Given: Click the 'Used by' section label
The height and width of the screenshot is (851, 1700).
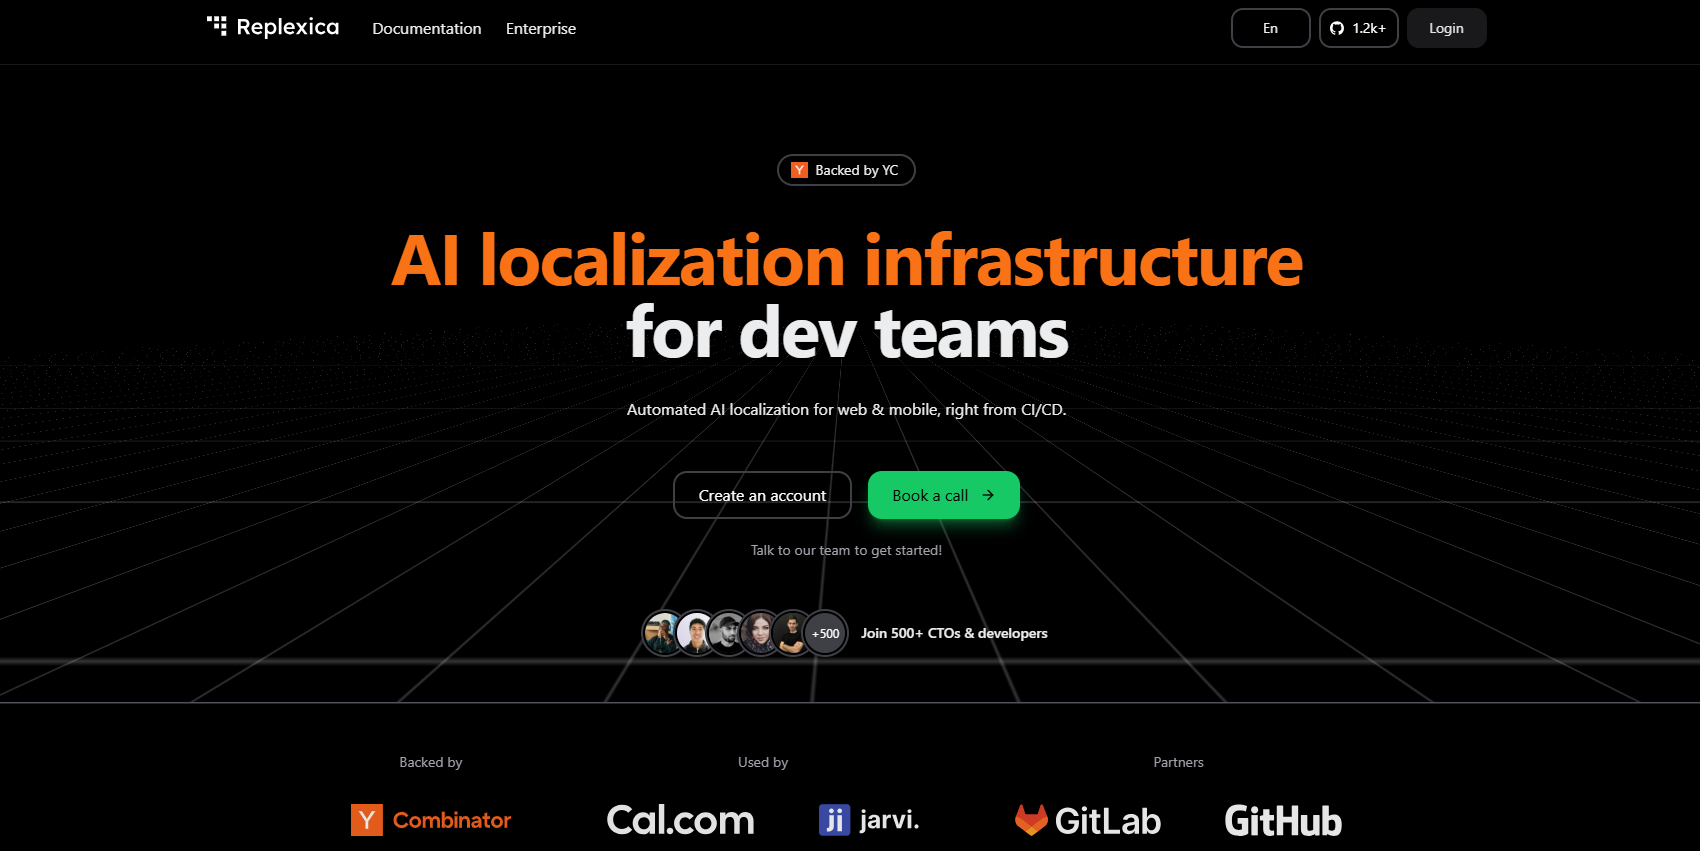Looking at the screenshot, I should [x=763, y=762].
